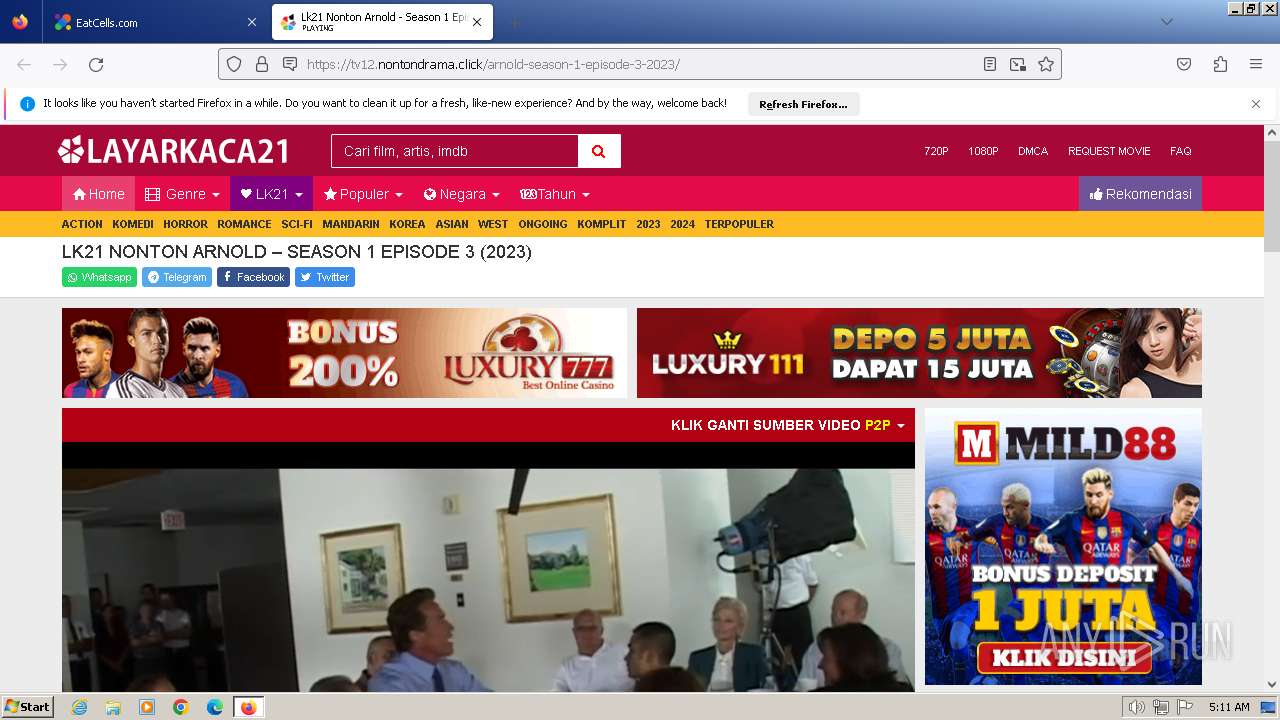The width and height of the screenshot is (1280, 720).
Task: Launch Chrome from the taskbar
Action: click(181, 707)
